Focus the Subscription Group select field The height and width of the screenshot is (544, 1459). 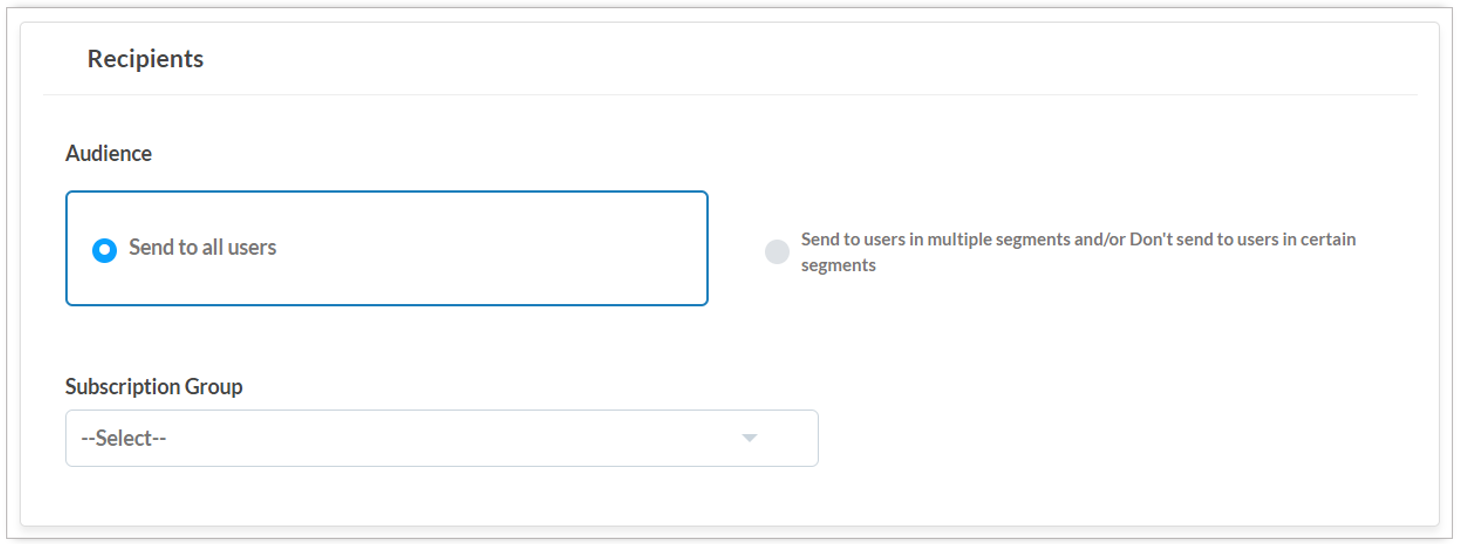[x=442, y=438]
